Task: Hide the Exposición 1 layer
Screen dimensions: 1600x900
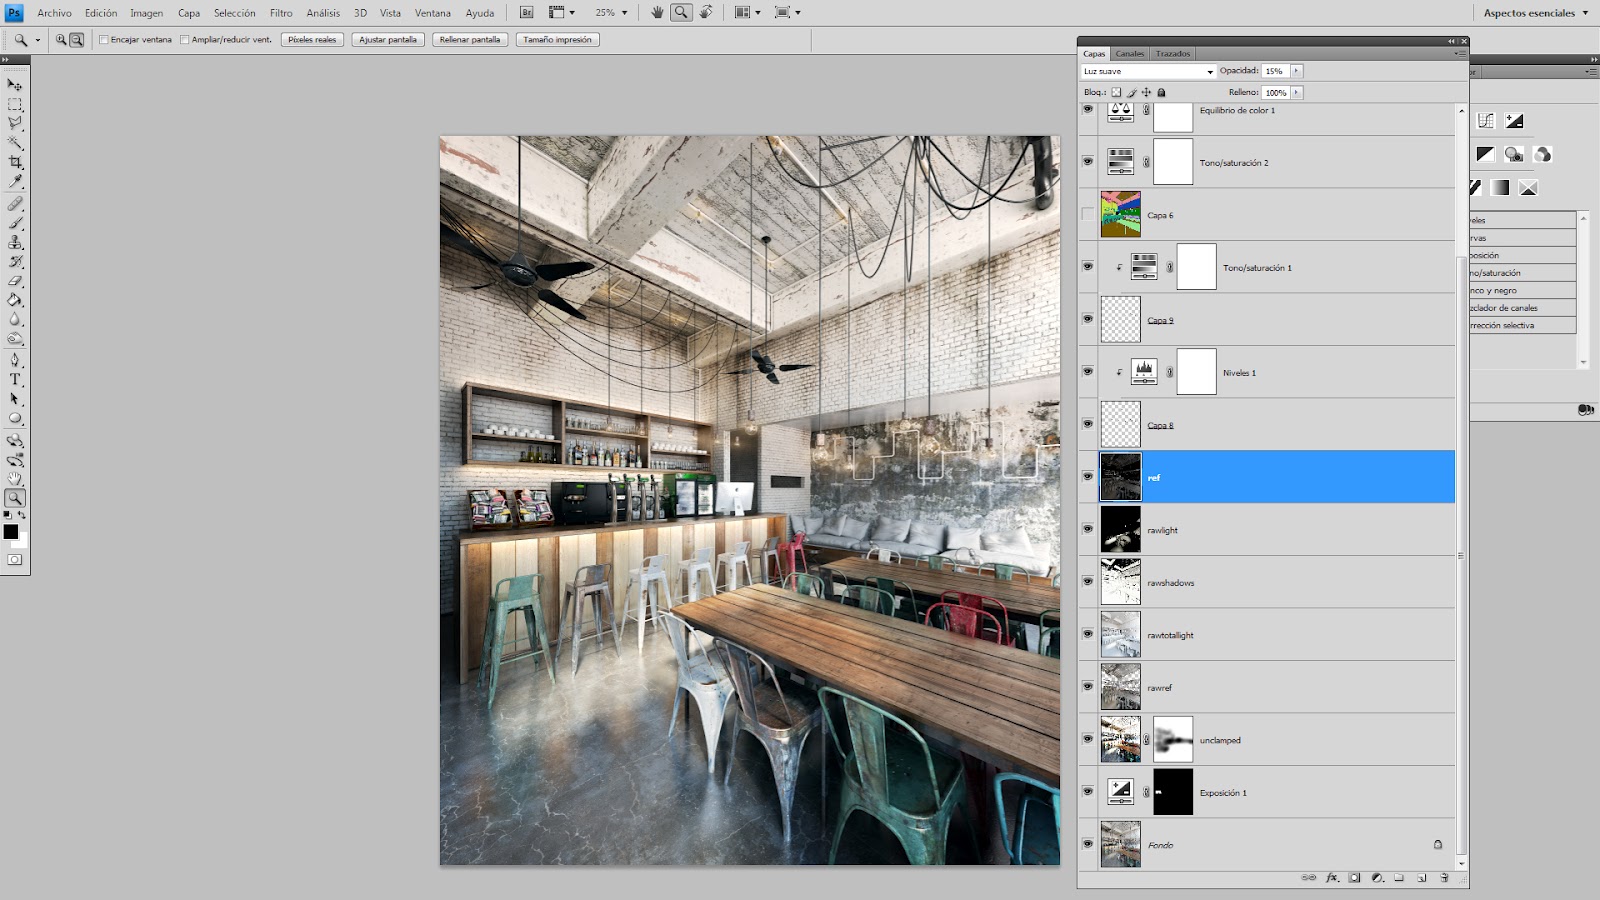Action: (x=1088, y=792)
